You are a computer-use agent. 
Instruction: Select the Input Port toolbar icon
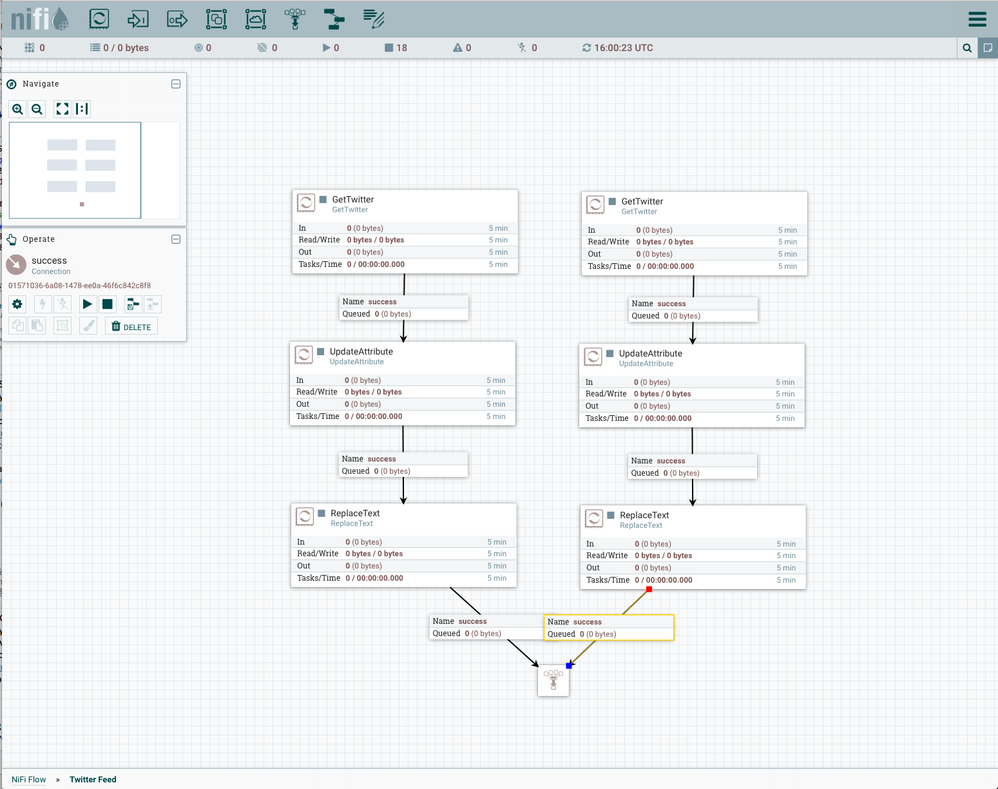pos(138,18)
